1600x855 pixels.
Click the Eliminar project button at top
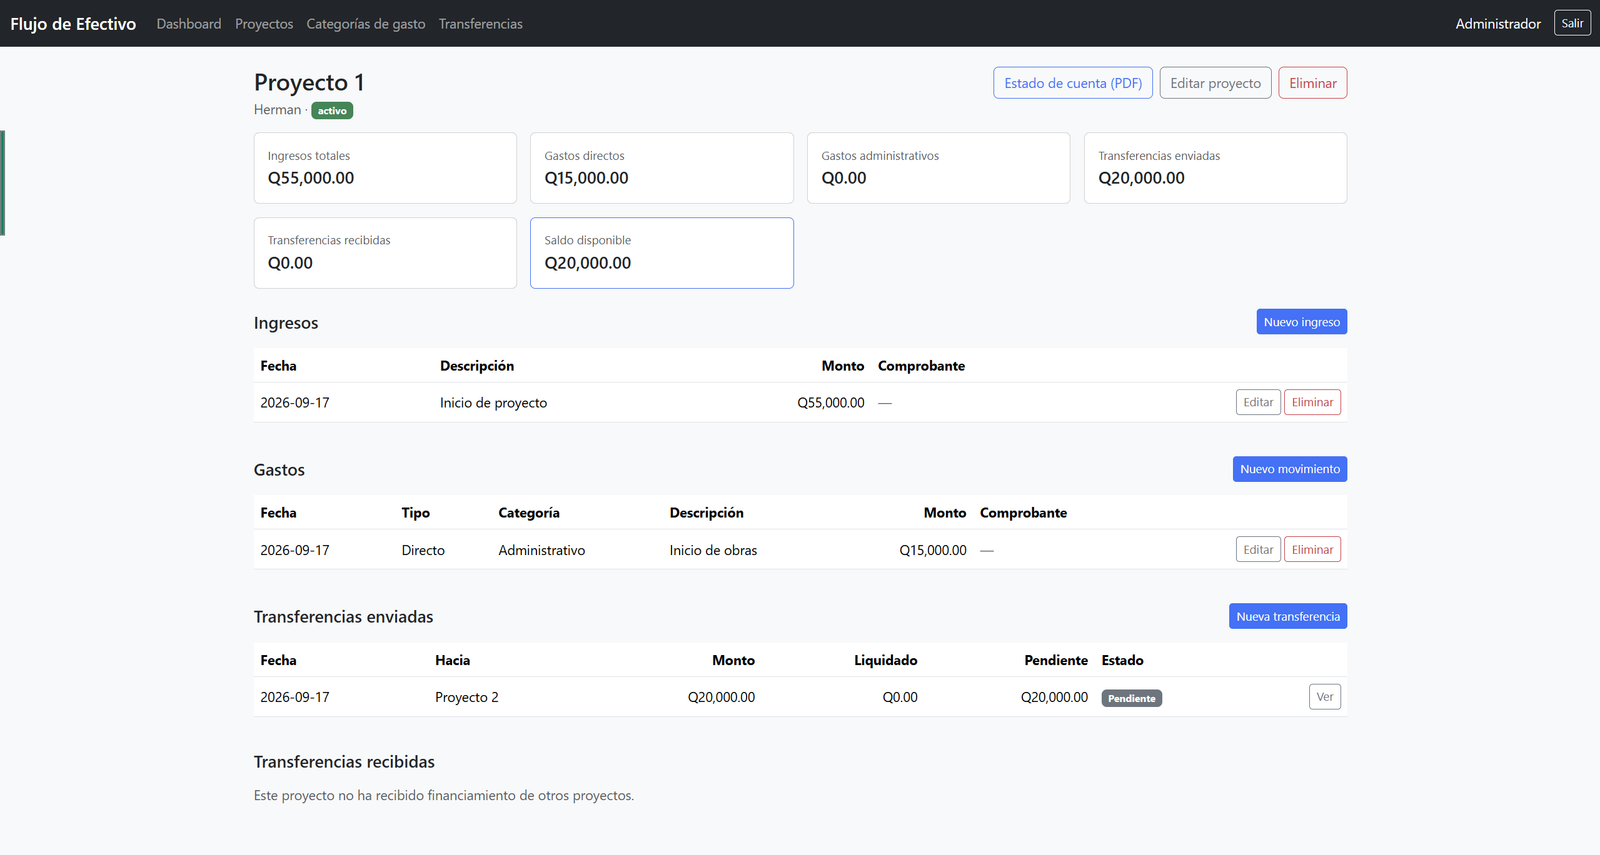(1313, 83)
